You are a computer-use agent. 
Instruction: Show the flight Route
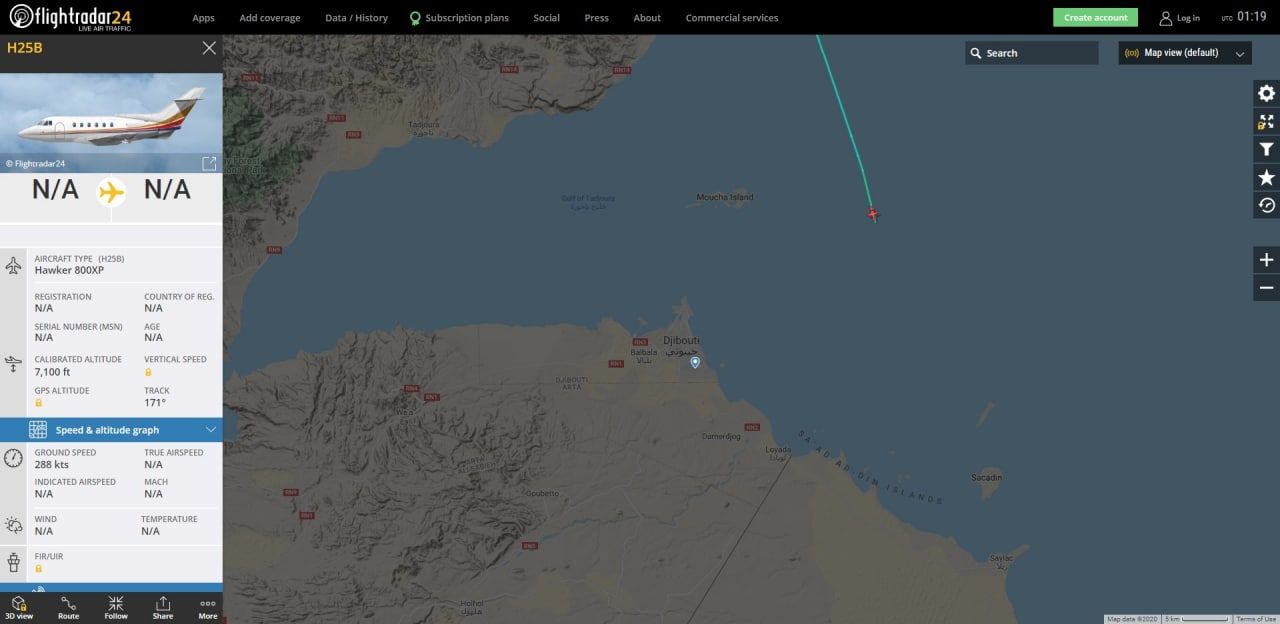68,608
